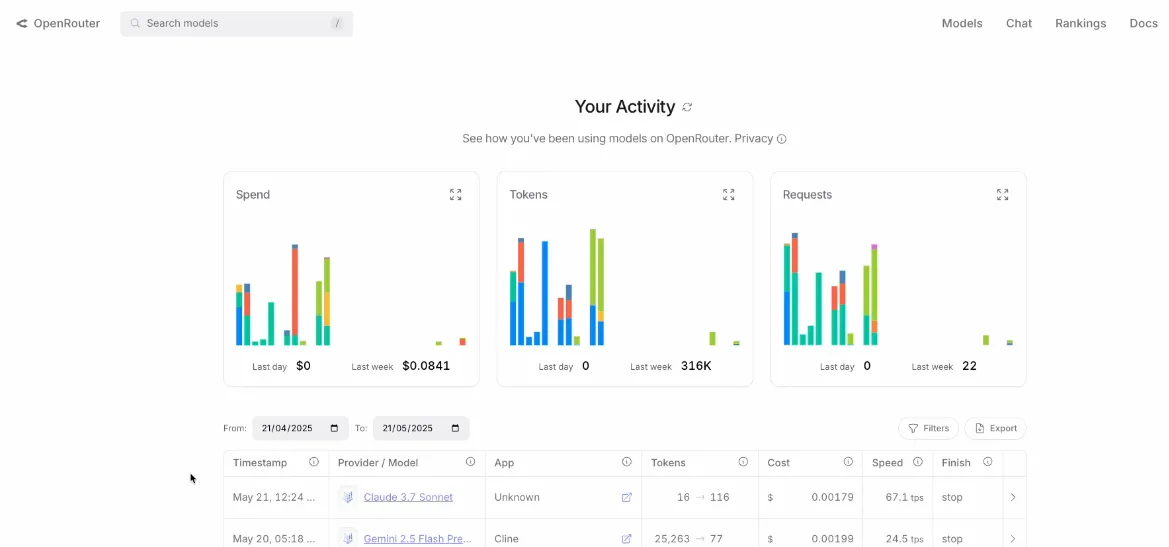Focus the Search models input field
The height and width of the screenshot is (547, 1169).
coord(236,23)
